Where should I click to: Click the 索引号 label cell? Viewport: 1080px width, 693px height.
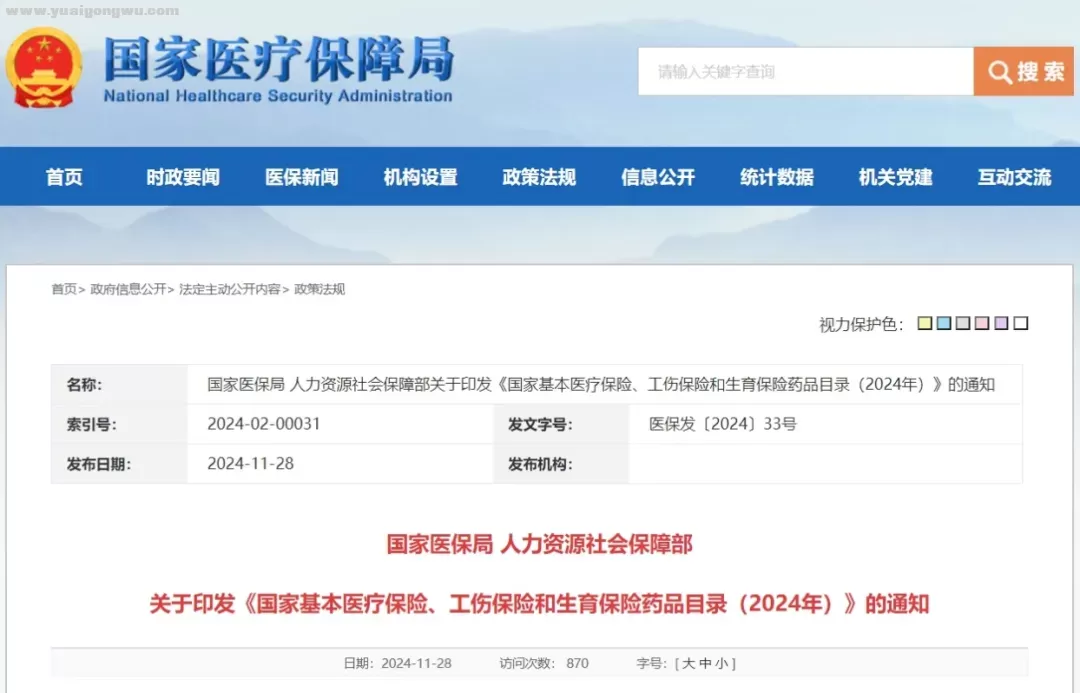(x=119, y=424)
